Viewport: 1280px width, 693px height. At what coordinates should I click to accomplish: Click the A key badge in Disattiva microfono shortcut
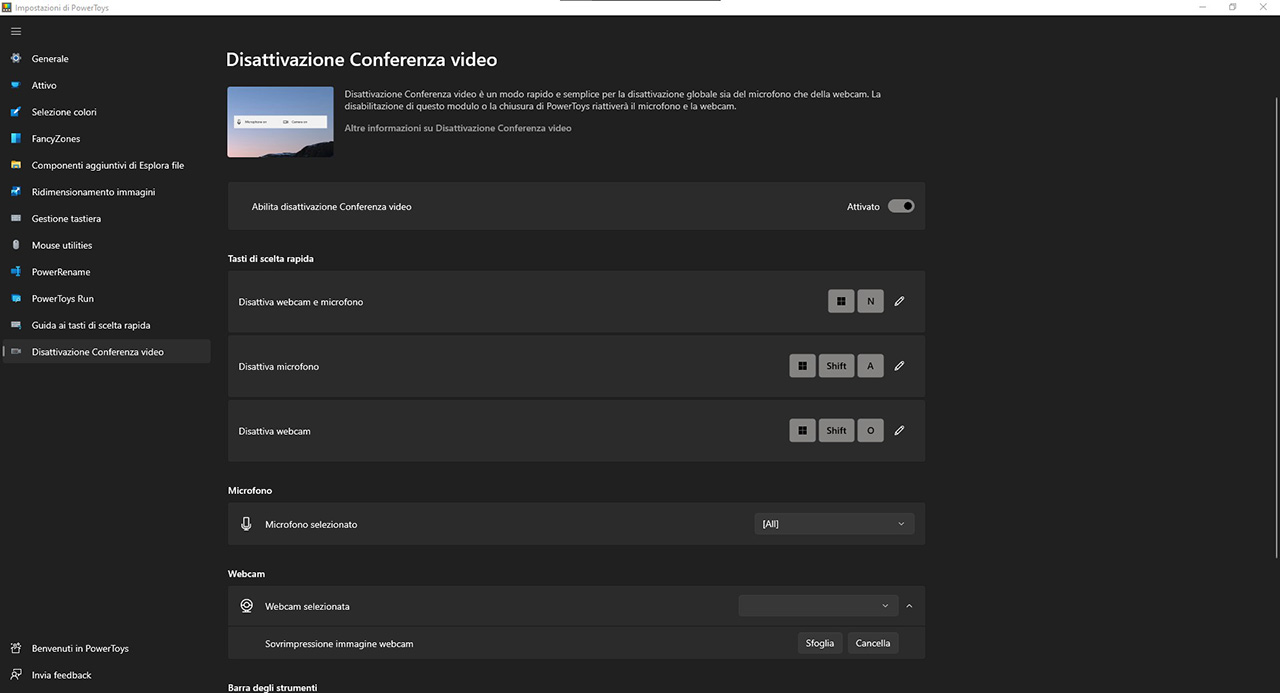[870, 366]
